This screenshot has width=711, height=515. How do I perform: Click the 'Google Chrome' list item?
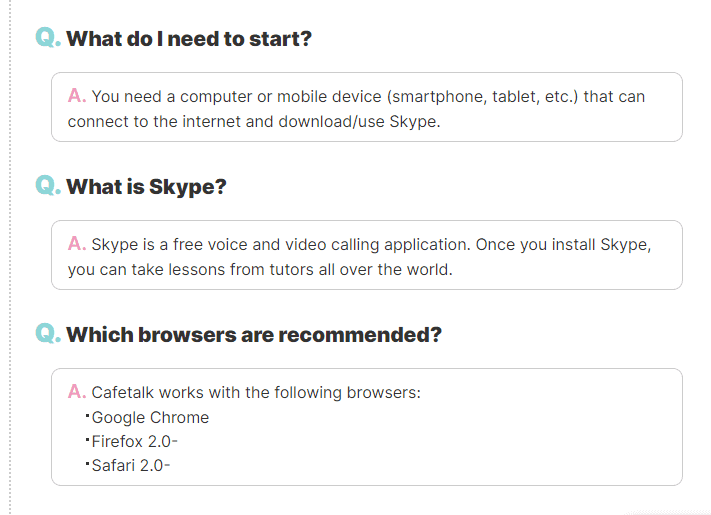[150, 418]
